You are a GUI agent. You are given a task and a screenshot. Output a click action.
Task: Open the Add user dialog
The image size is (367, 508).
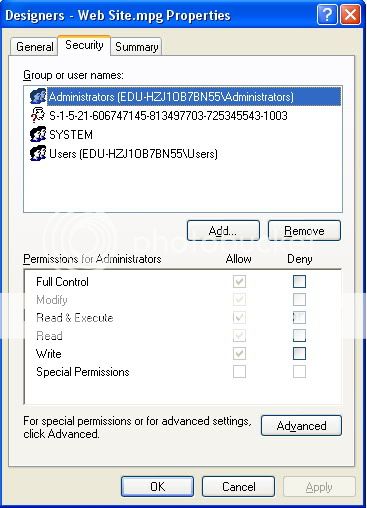click(223, 231)
